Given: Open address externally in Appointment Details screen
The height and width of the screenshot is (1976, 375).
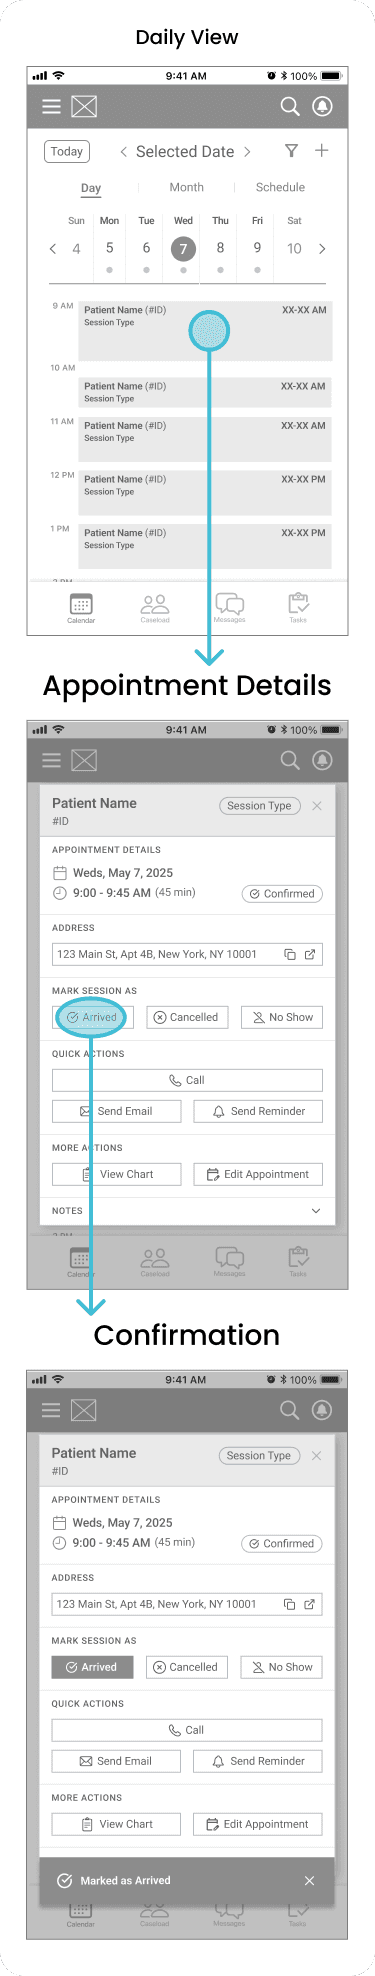Looking at the screenshot, I should pos(310,954).
